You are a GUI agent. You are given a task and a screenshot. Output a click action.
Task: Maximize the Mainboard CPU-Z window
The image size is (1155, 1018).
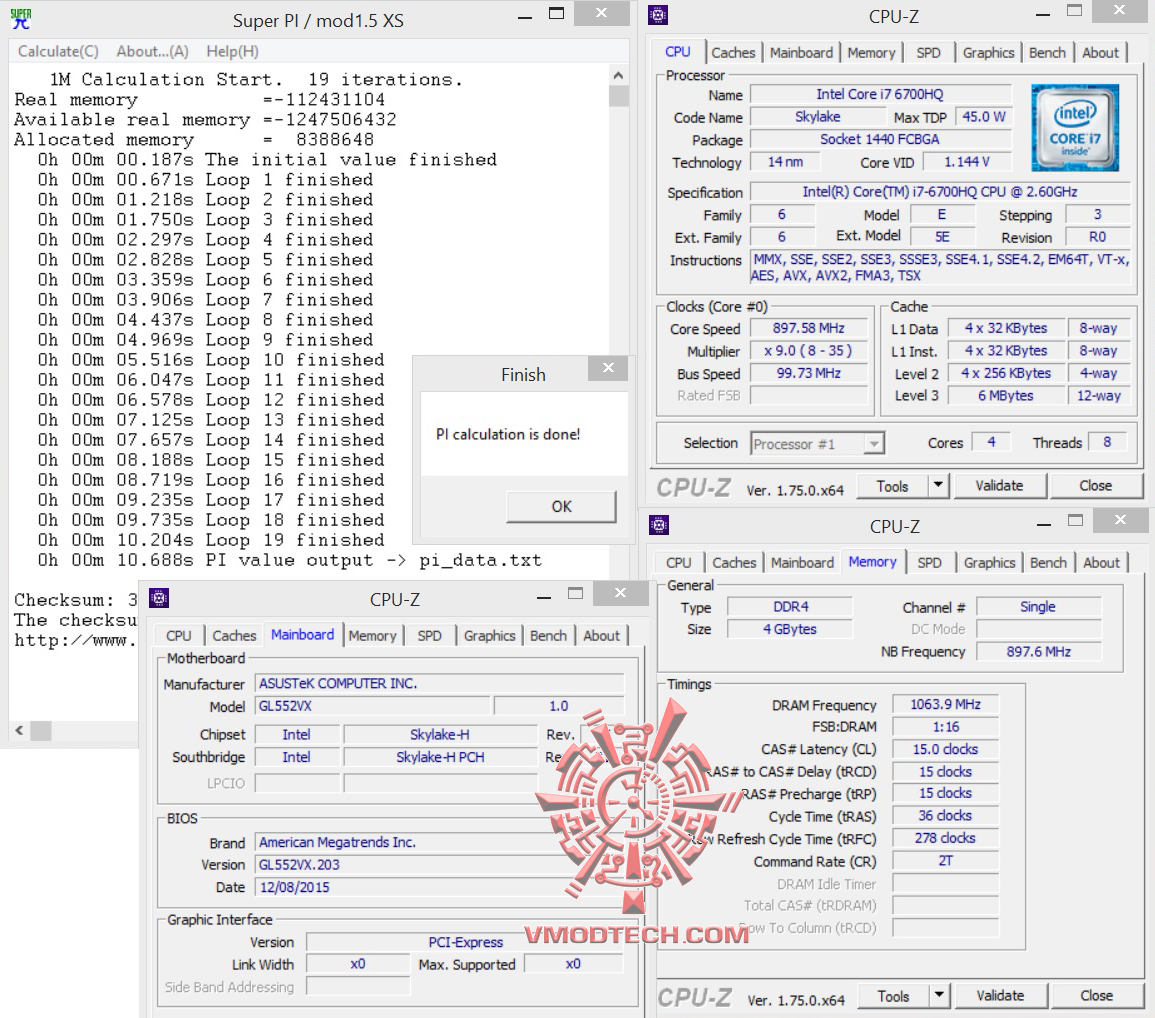pos(575,593)
